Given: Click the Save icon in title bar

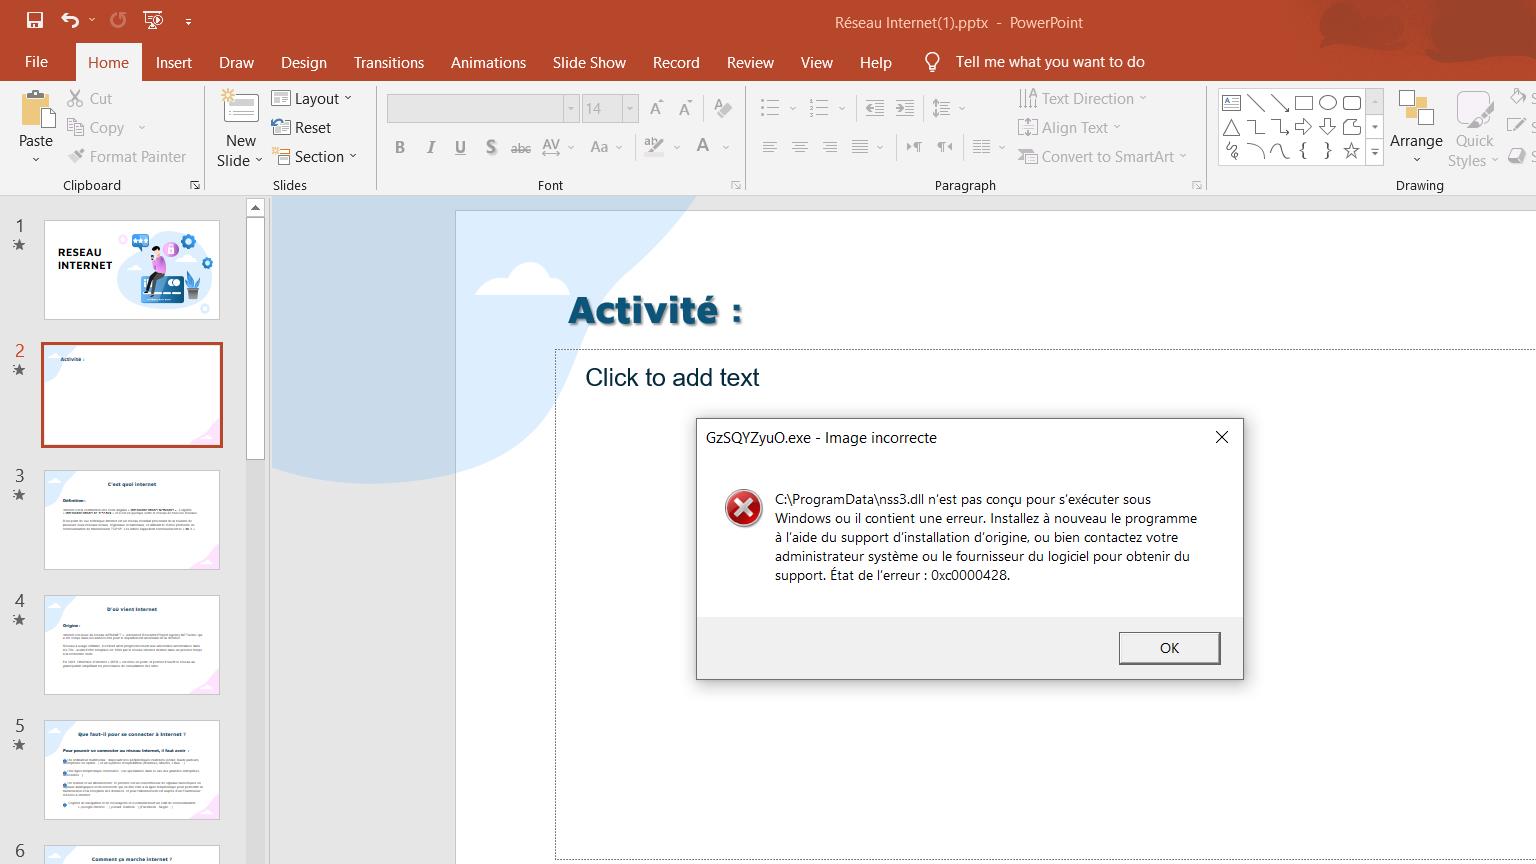Looking at the screenshot, I should [34, 20].
